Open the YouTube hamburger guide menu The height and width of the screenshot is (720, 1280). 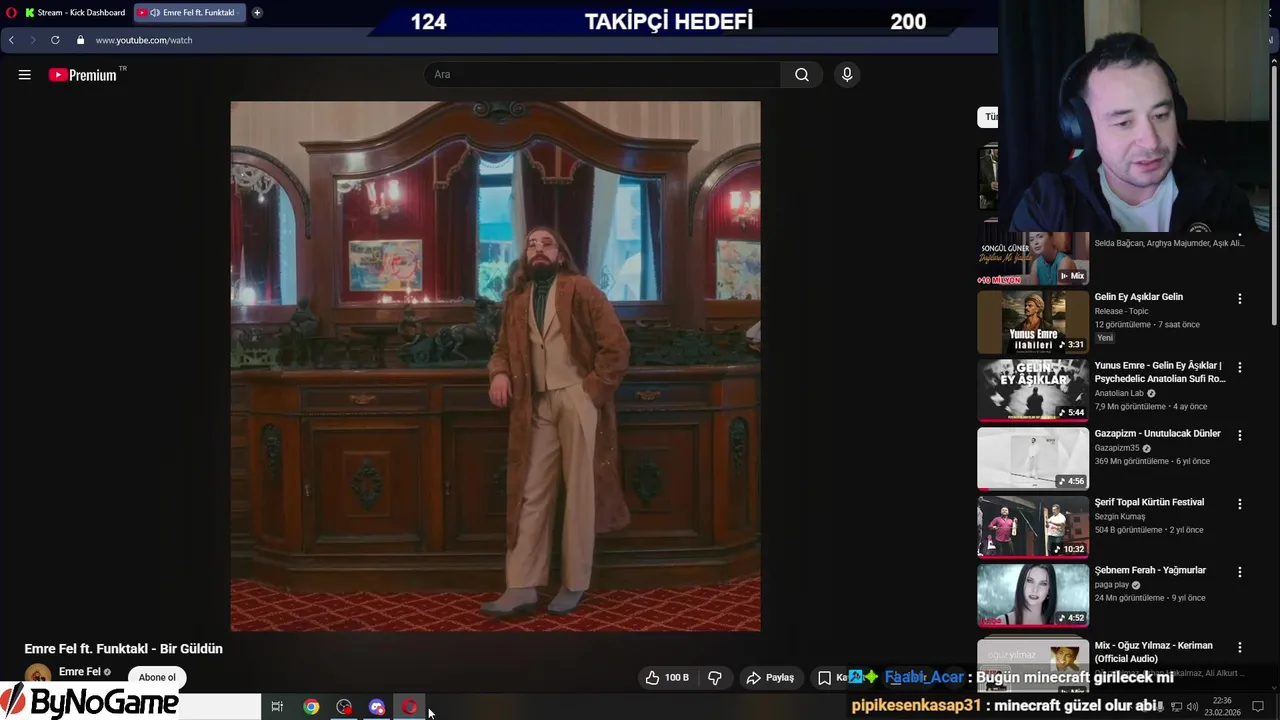click(x=24, y=75)
